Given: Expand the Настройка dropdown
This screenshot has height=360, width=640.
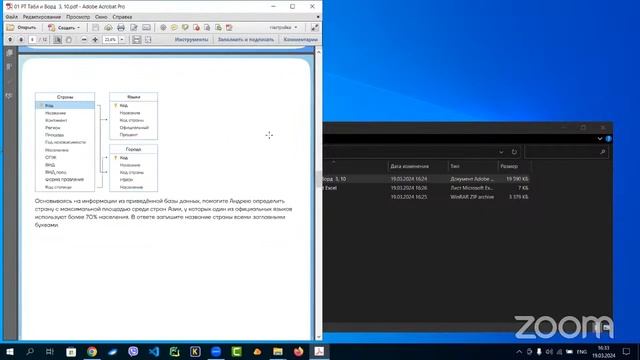Looking at the screenshot, I should (x=283, y=28).
